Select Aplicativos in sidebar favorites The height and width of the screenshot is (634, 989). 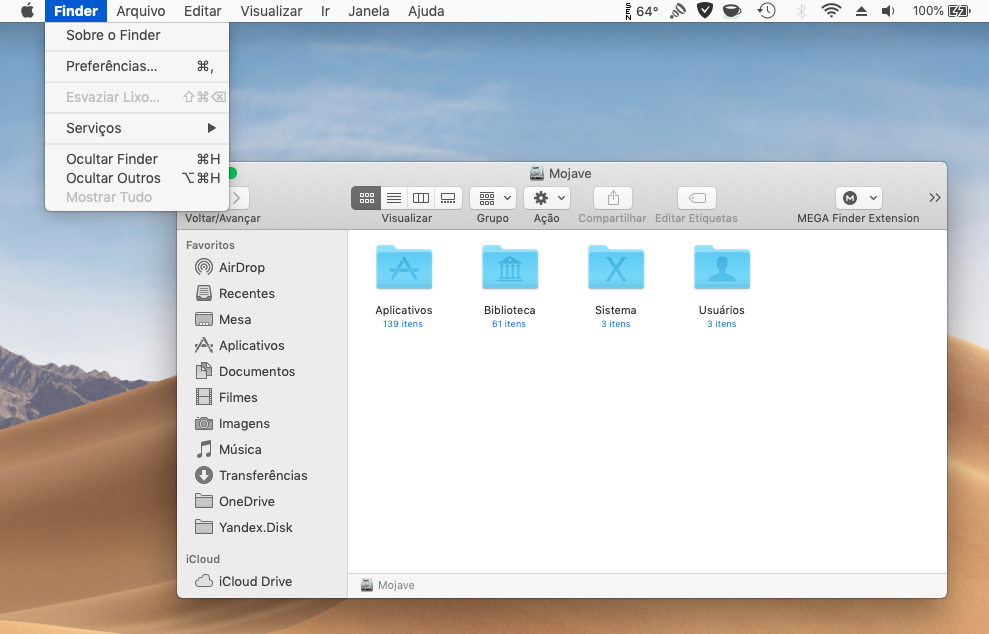(x=262, y=345)
